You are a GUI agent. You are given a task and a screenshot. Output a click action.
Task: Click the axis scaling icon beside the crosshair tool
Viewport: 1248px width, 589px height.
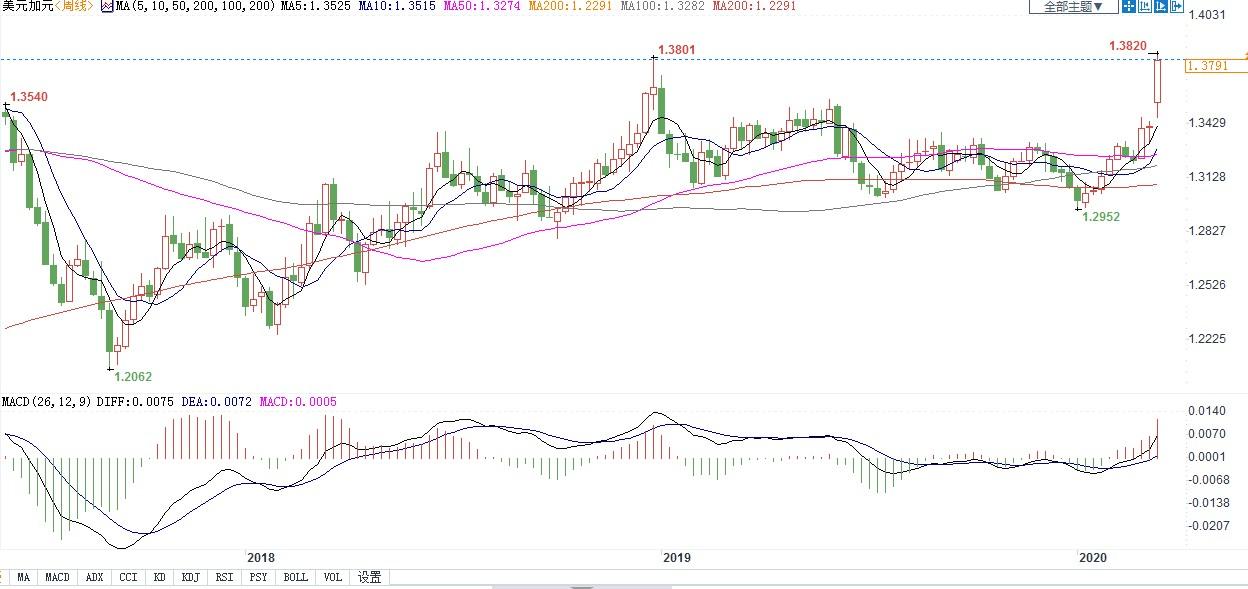tap(1144, 7)
